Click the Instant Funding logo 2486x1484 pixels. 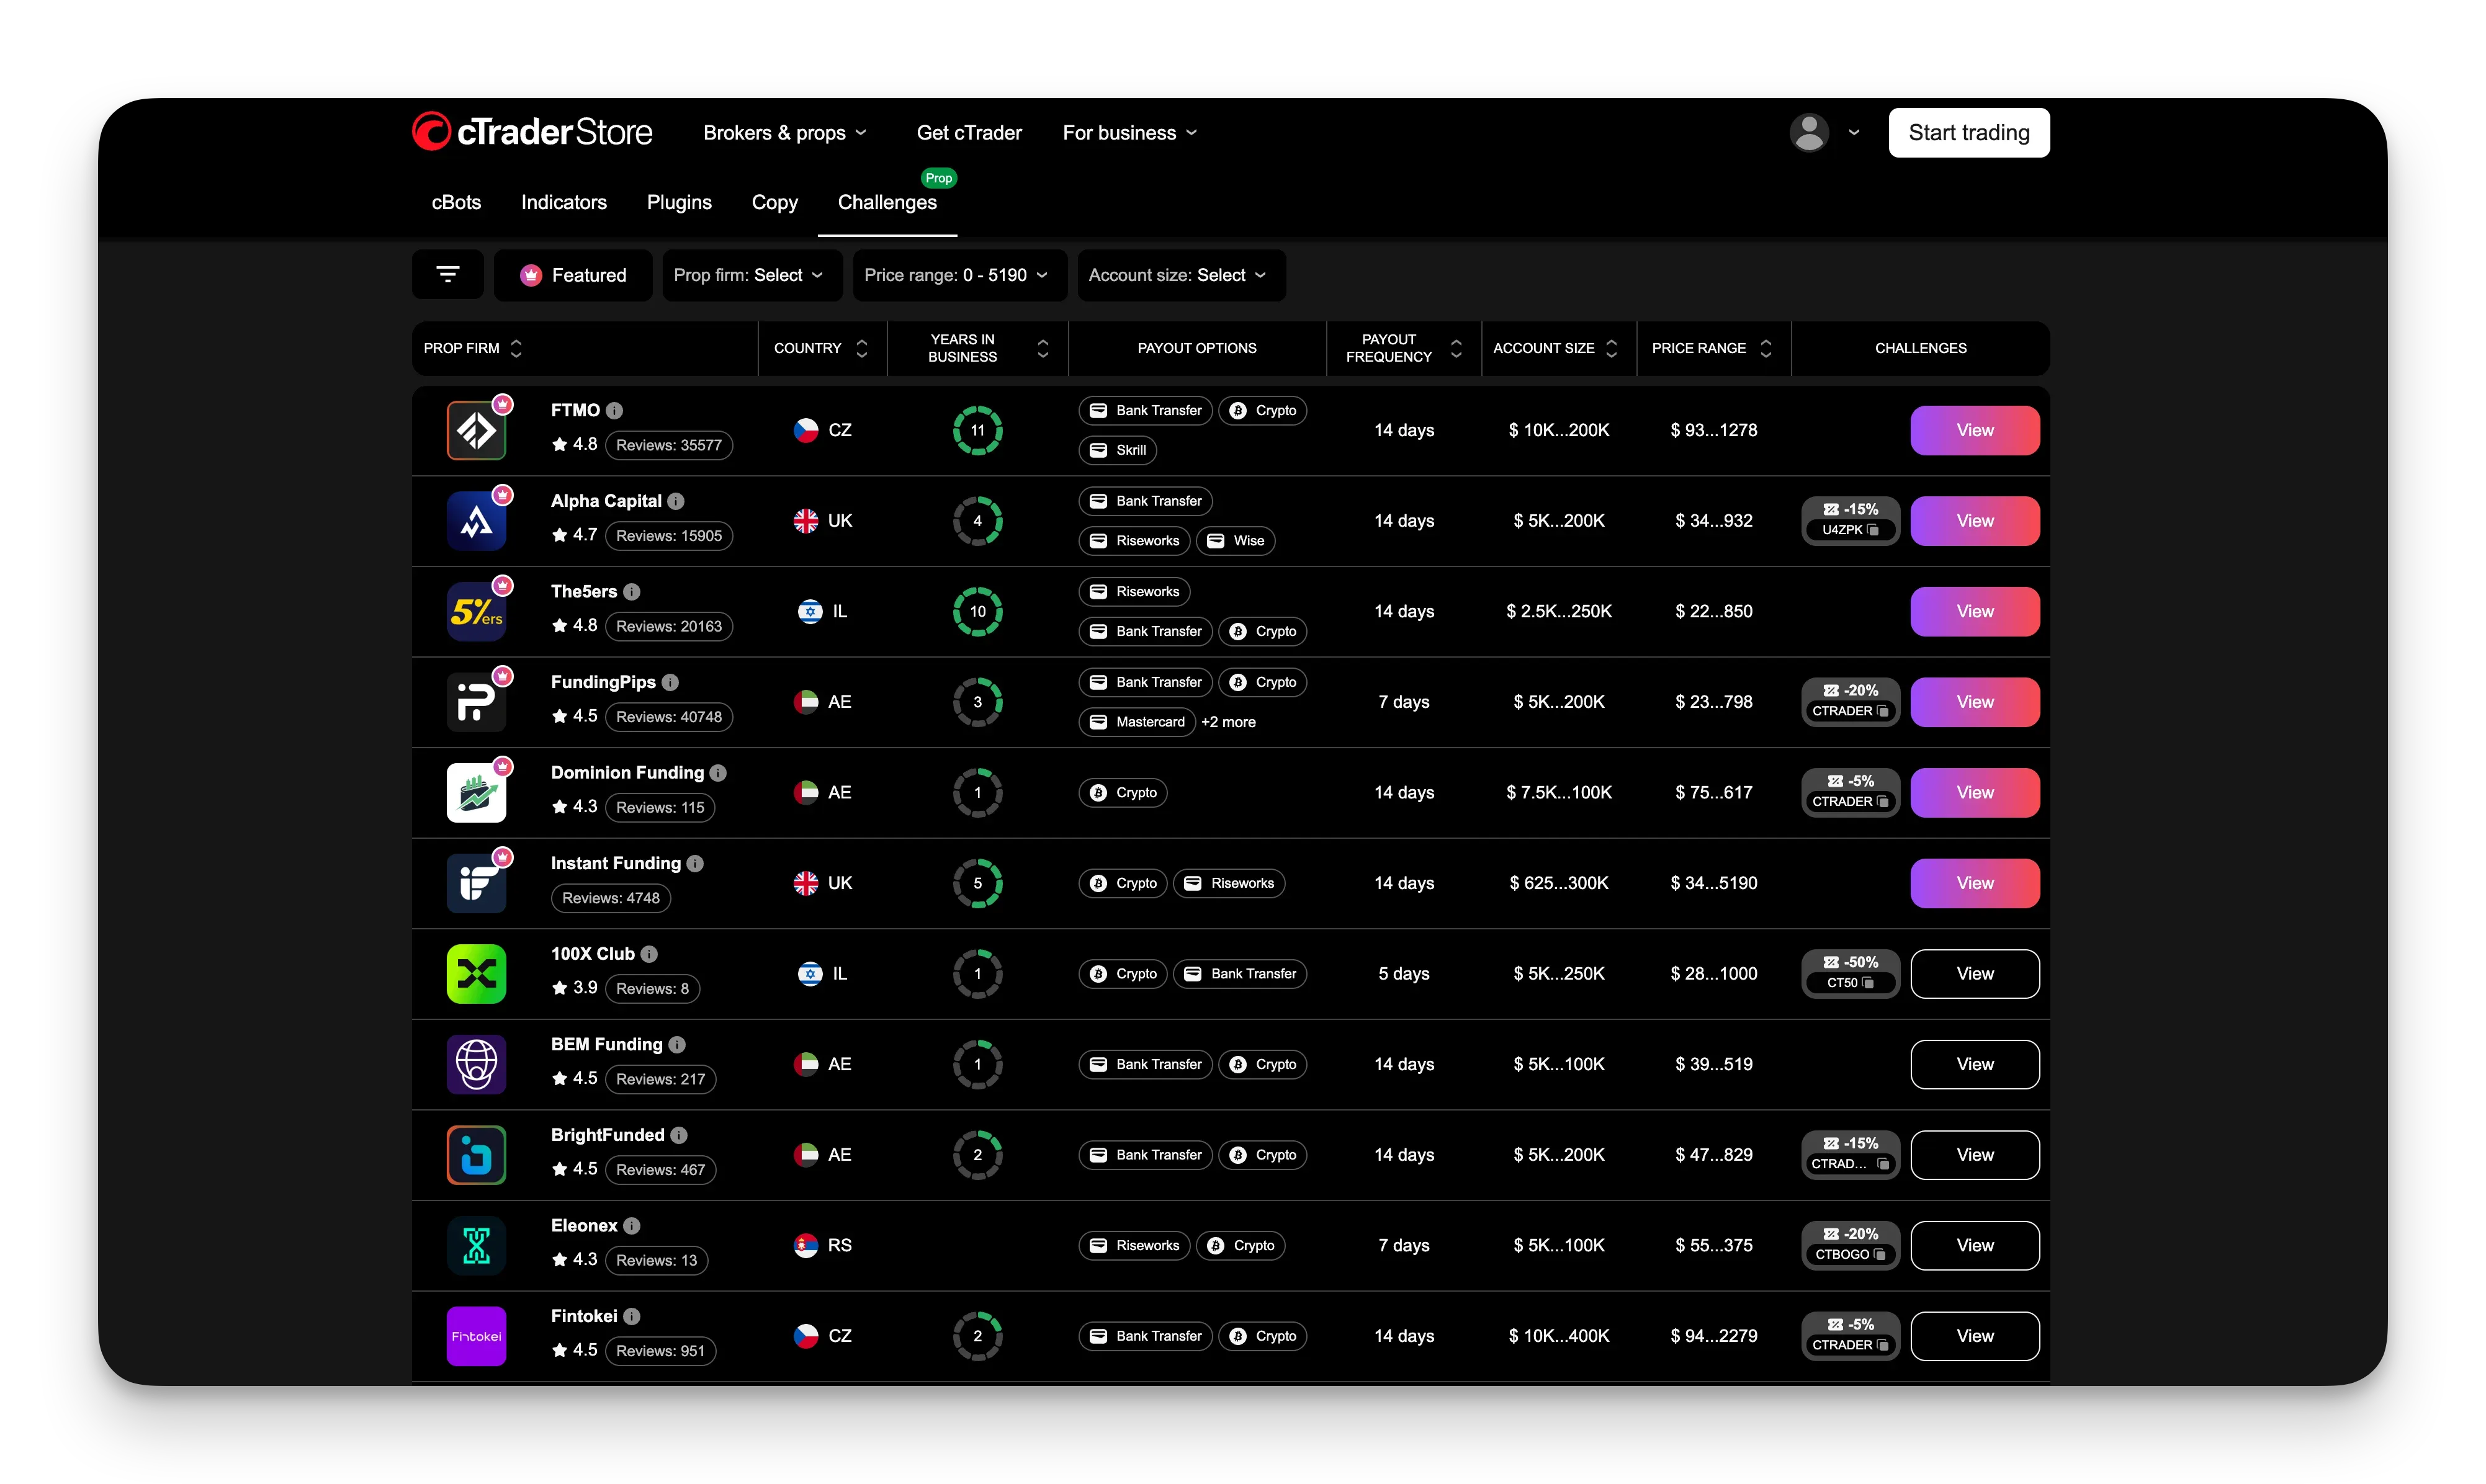point(476,883)
